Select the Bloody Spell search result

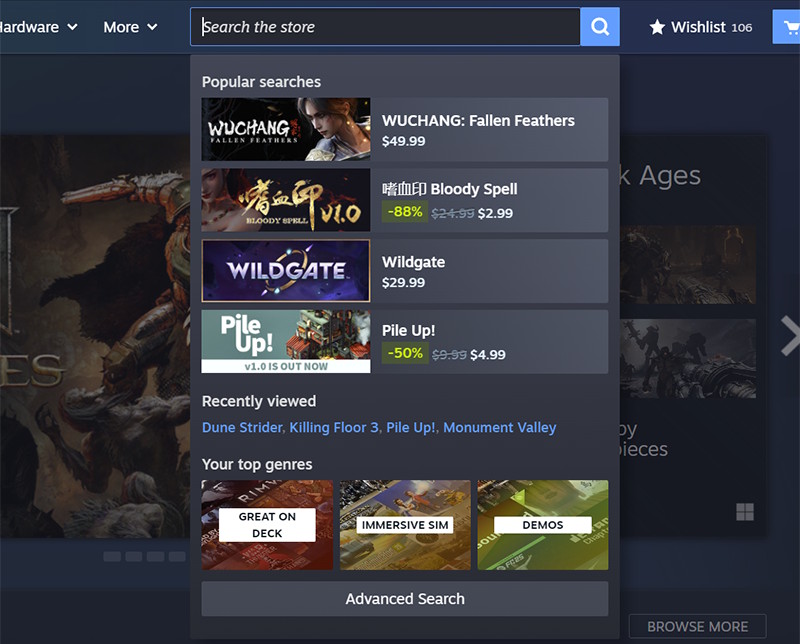coord(405,200)
